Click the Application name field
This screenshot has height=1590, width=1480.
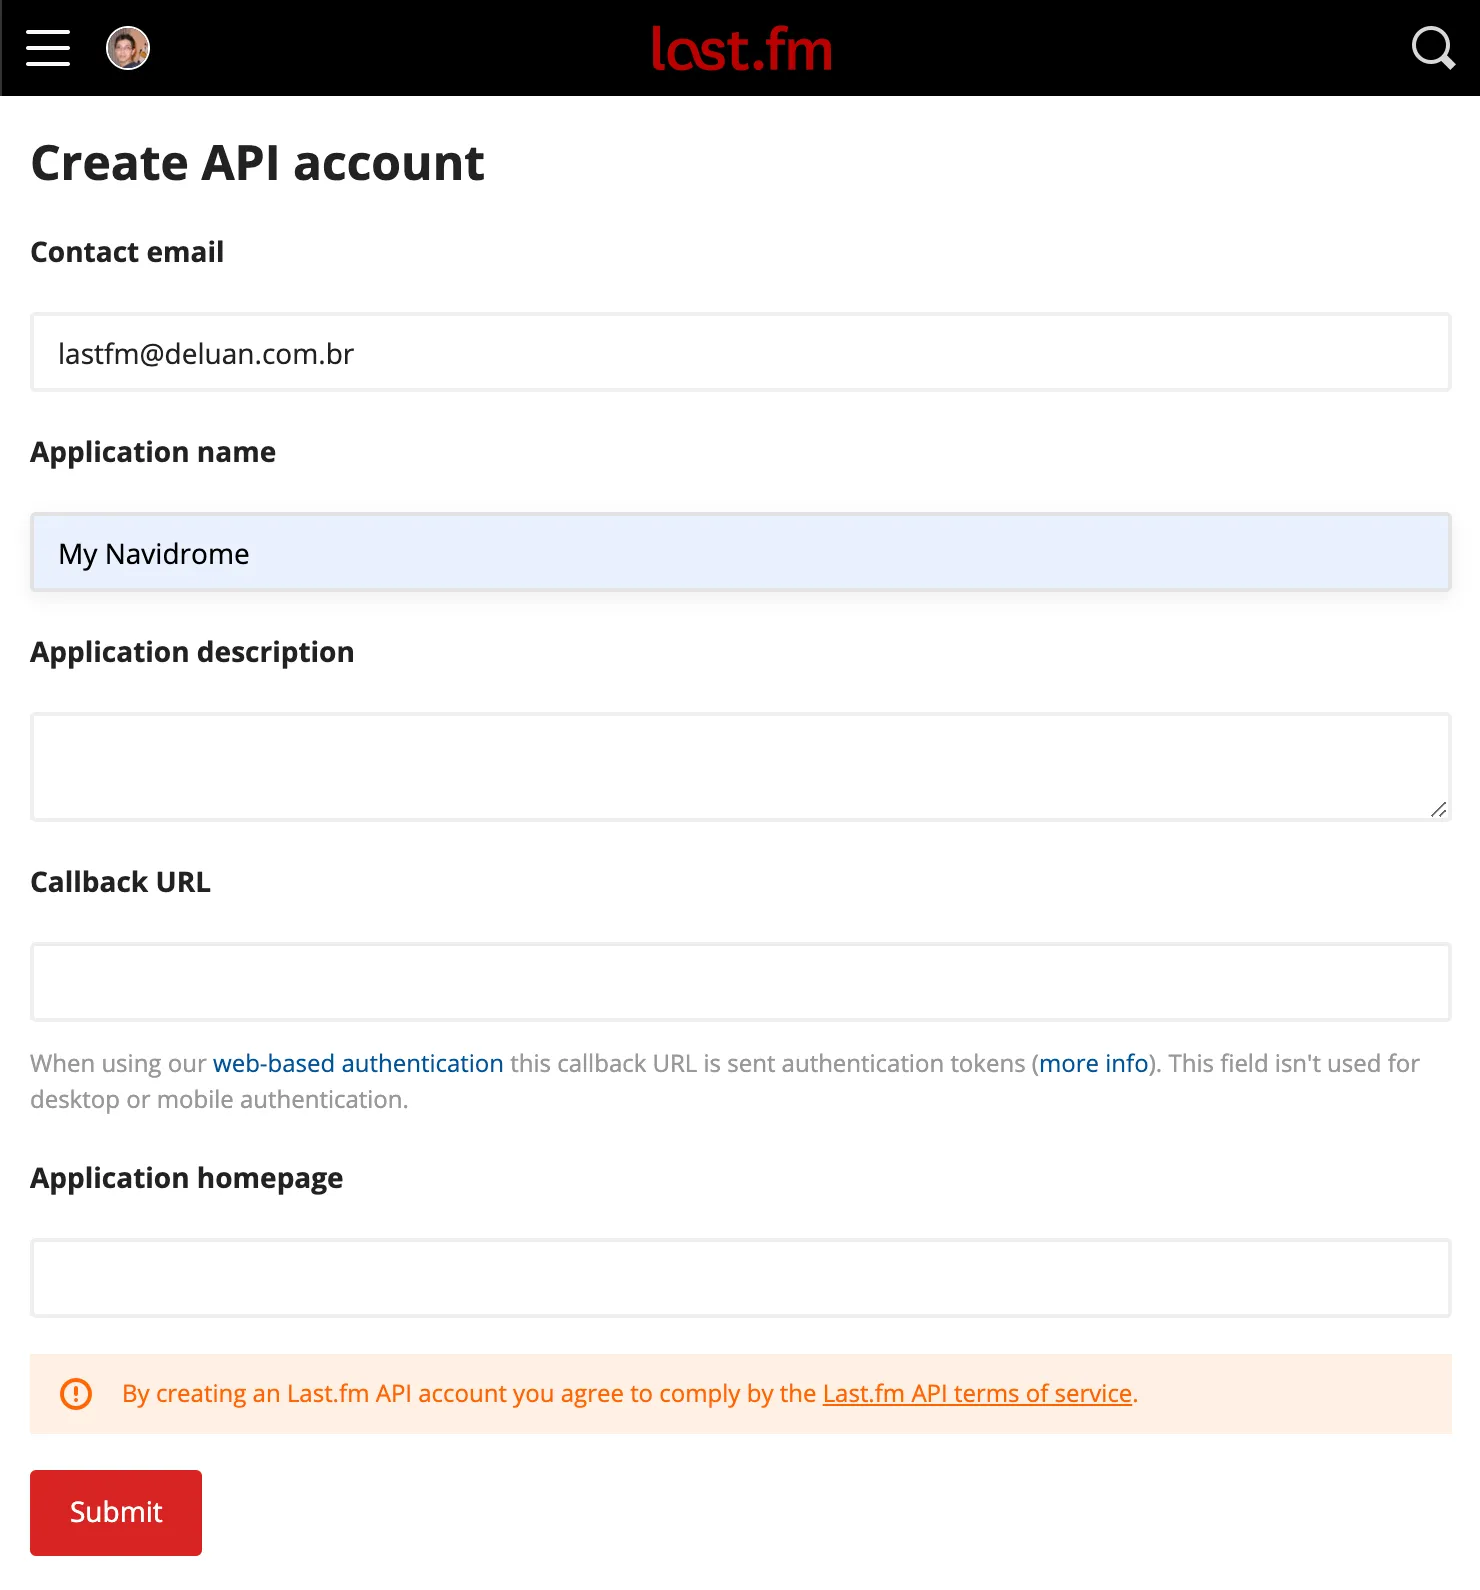click(x=740, y=553)
